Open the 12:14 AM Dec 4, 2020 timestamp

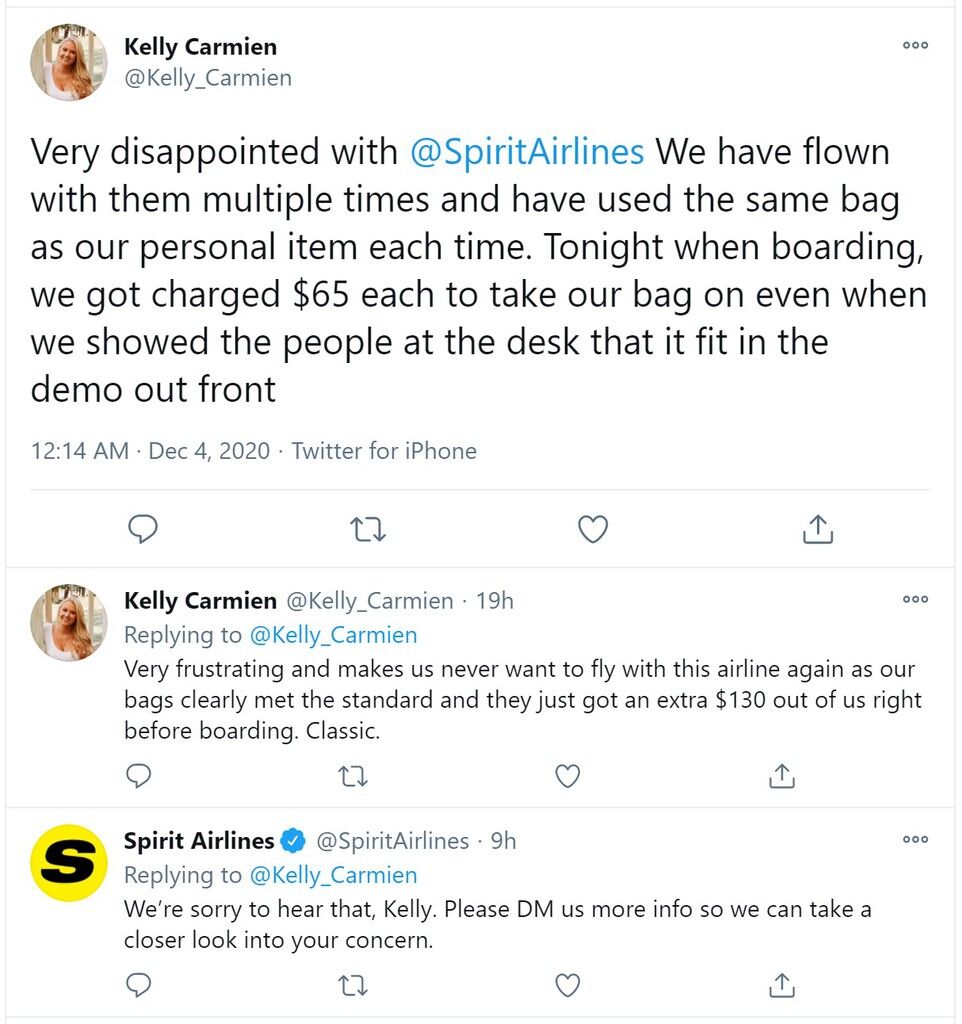(x=150, y=451)
